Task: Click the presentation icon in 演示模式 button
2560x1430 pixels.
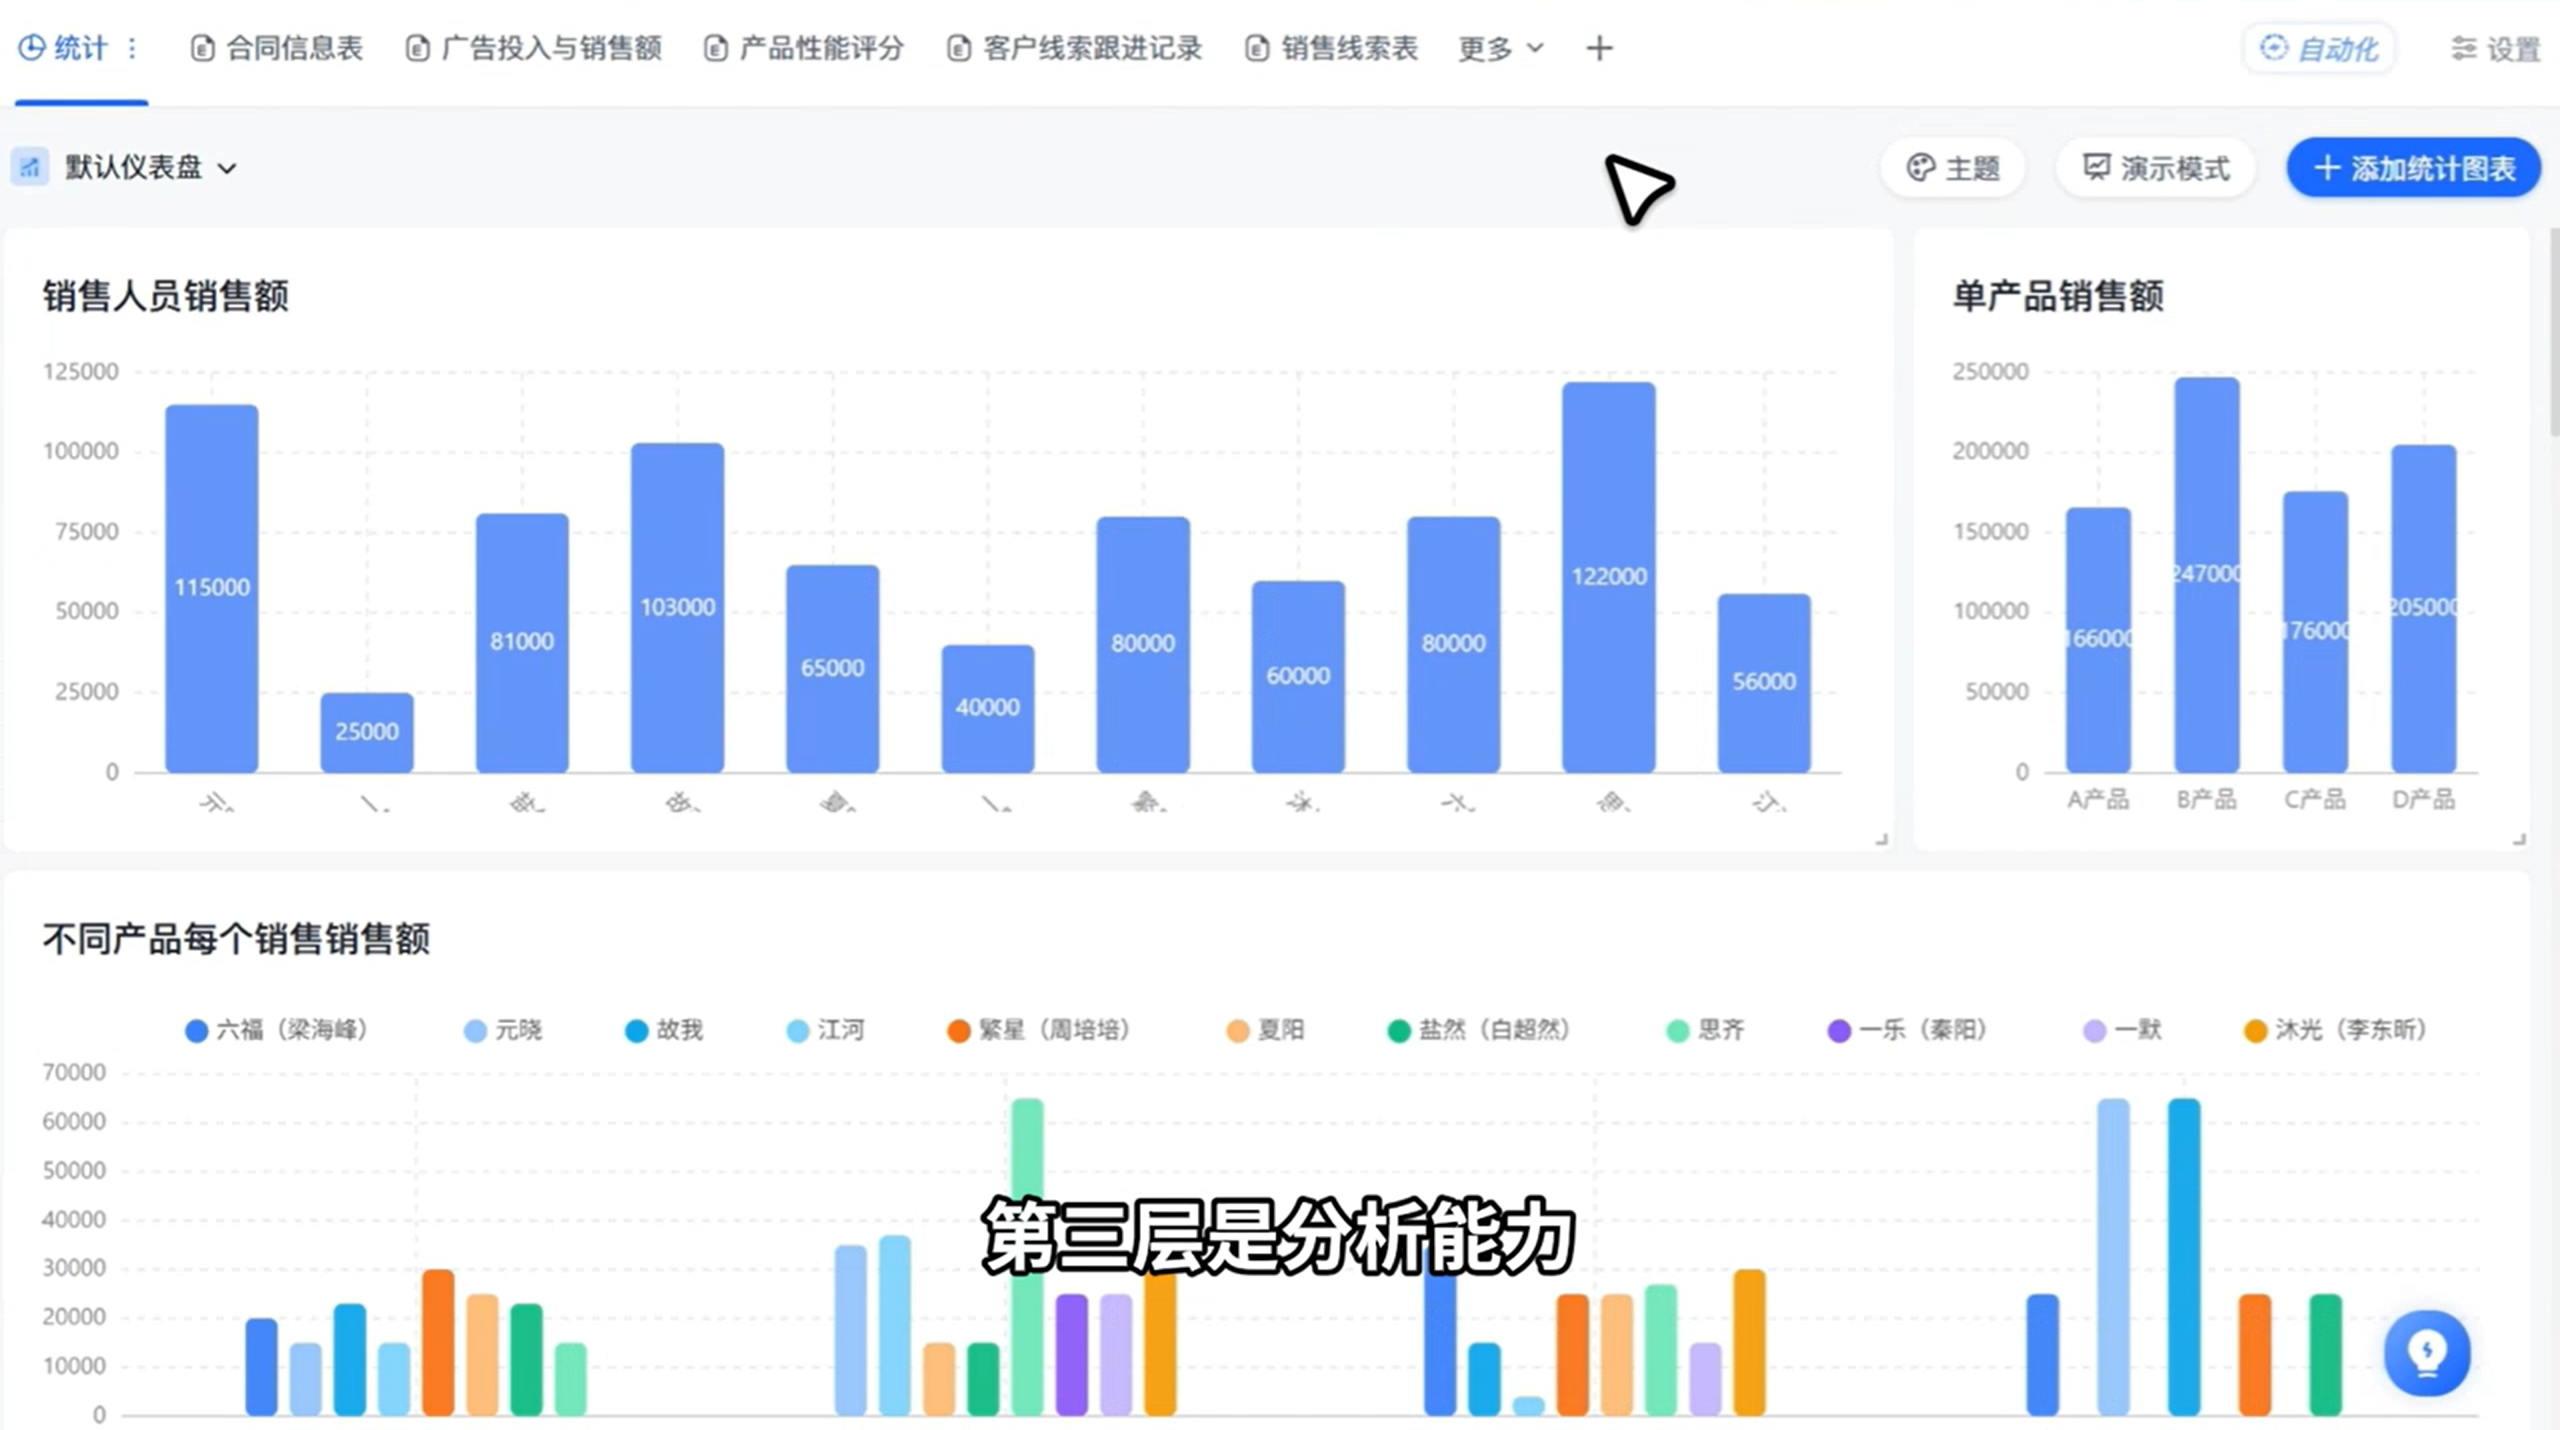Action: click(x=2096, y=167)
